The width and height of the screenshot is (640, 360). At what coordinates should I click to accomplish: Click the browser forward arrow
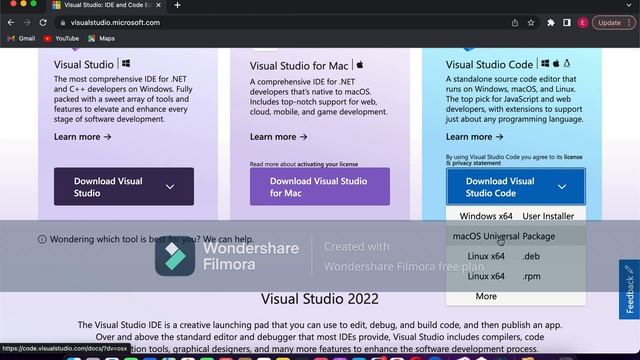tap(27, 23)
